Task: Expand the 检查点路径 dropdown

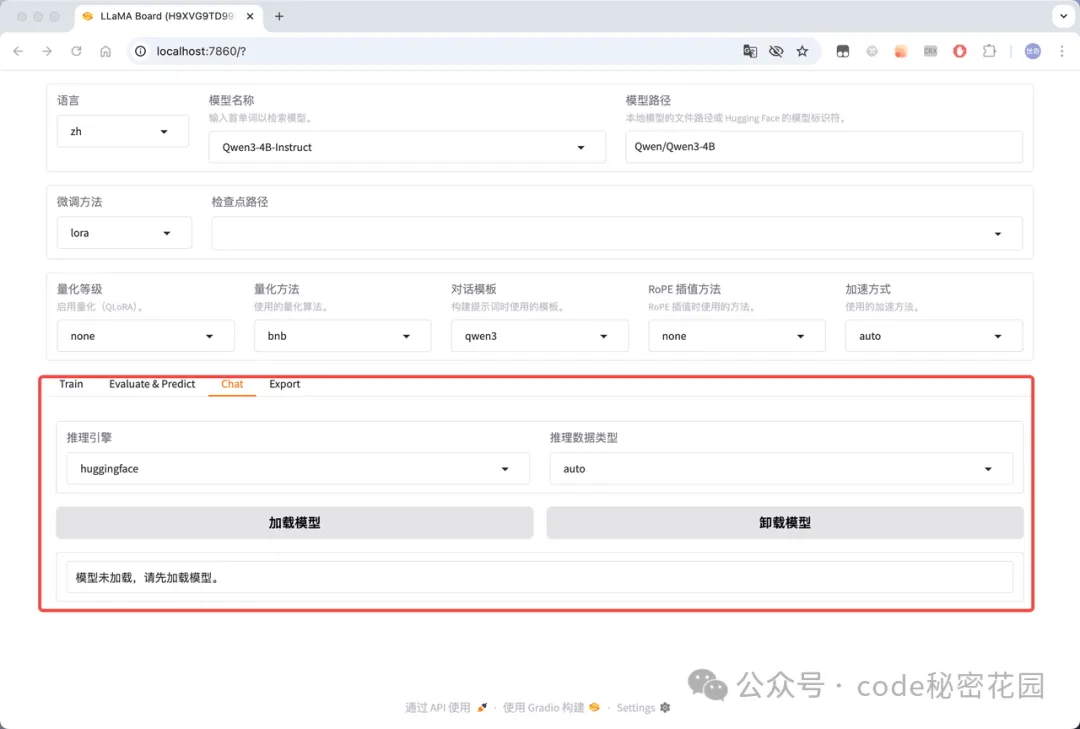Action: point(616,234)
